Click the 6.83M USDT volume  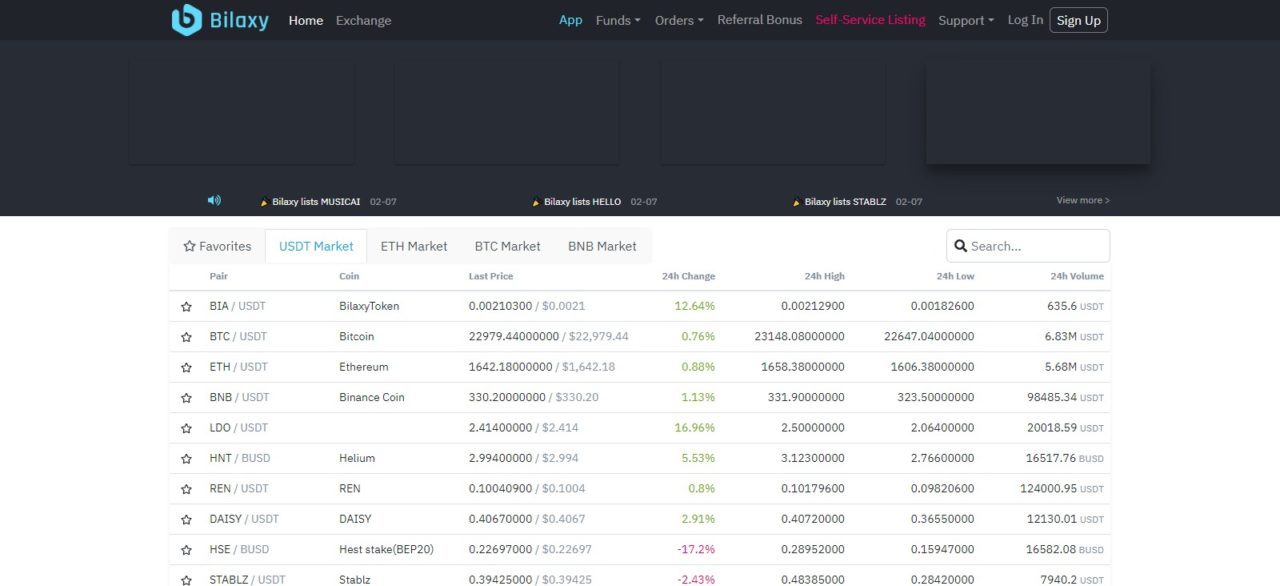coord(1074,336)
